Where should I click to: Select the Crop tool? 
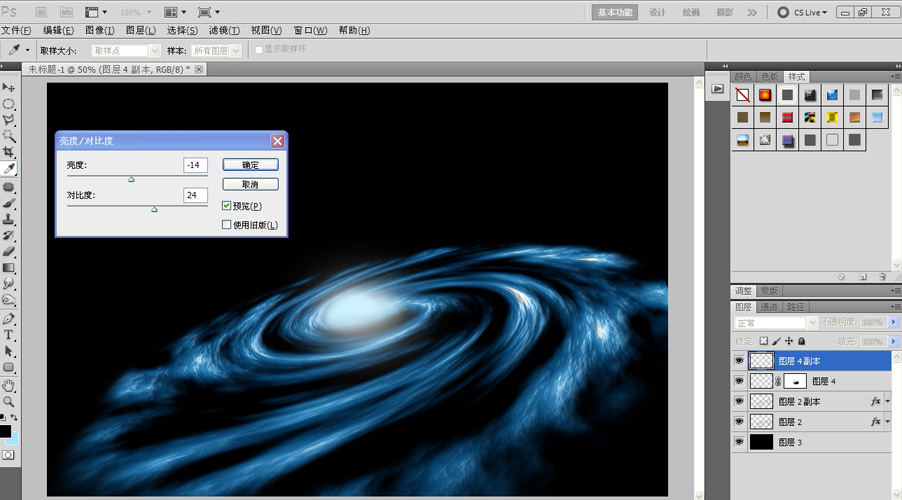pos(9,152)
